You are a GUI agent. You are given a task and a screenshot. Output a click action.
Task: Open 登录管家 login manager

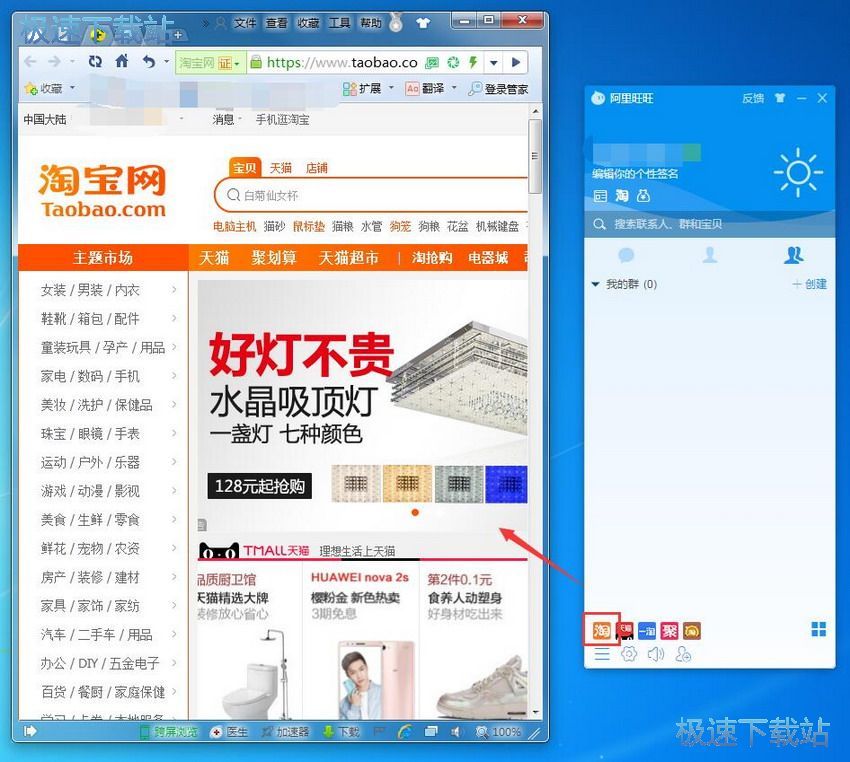tap(499, 89)
